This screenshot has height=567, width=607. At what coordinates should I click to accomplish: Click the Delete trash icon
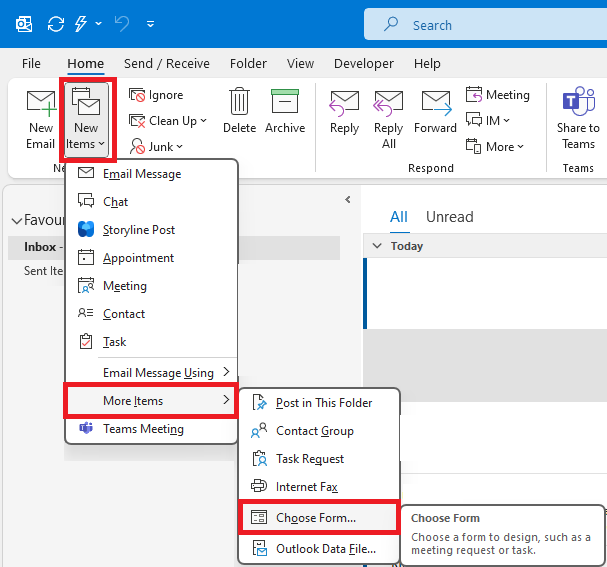pos(239,101)
